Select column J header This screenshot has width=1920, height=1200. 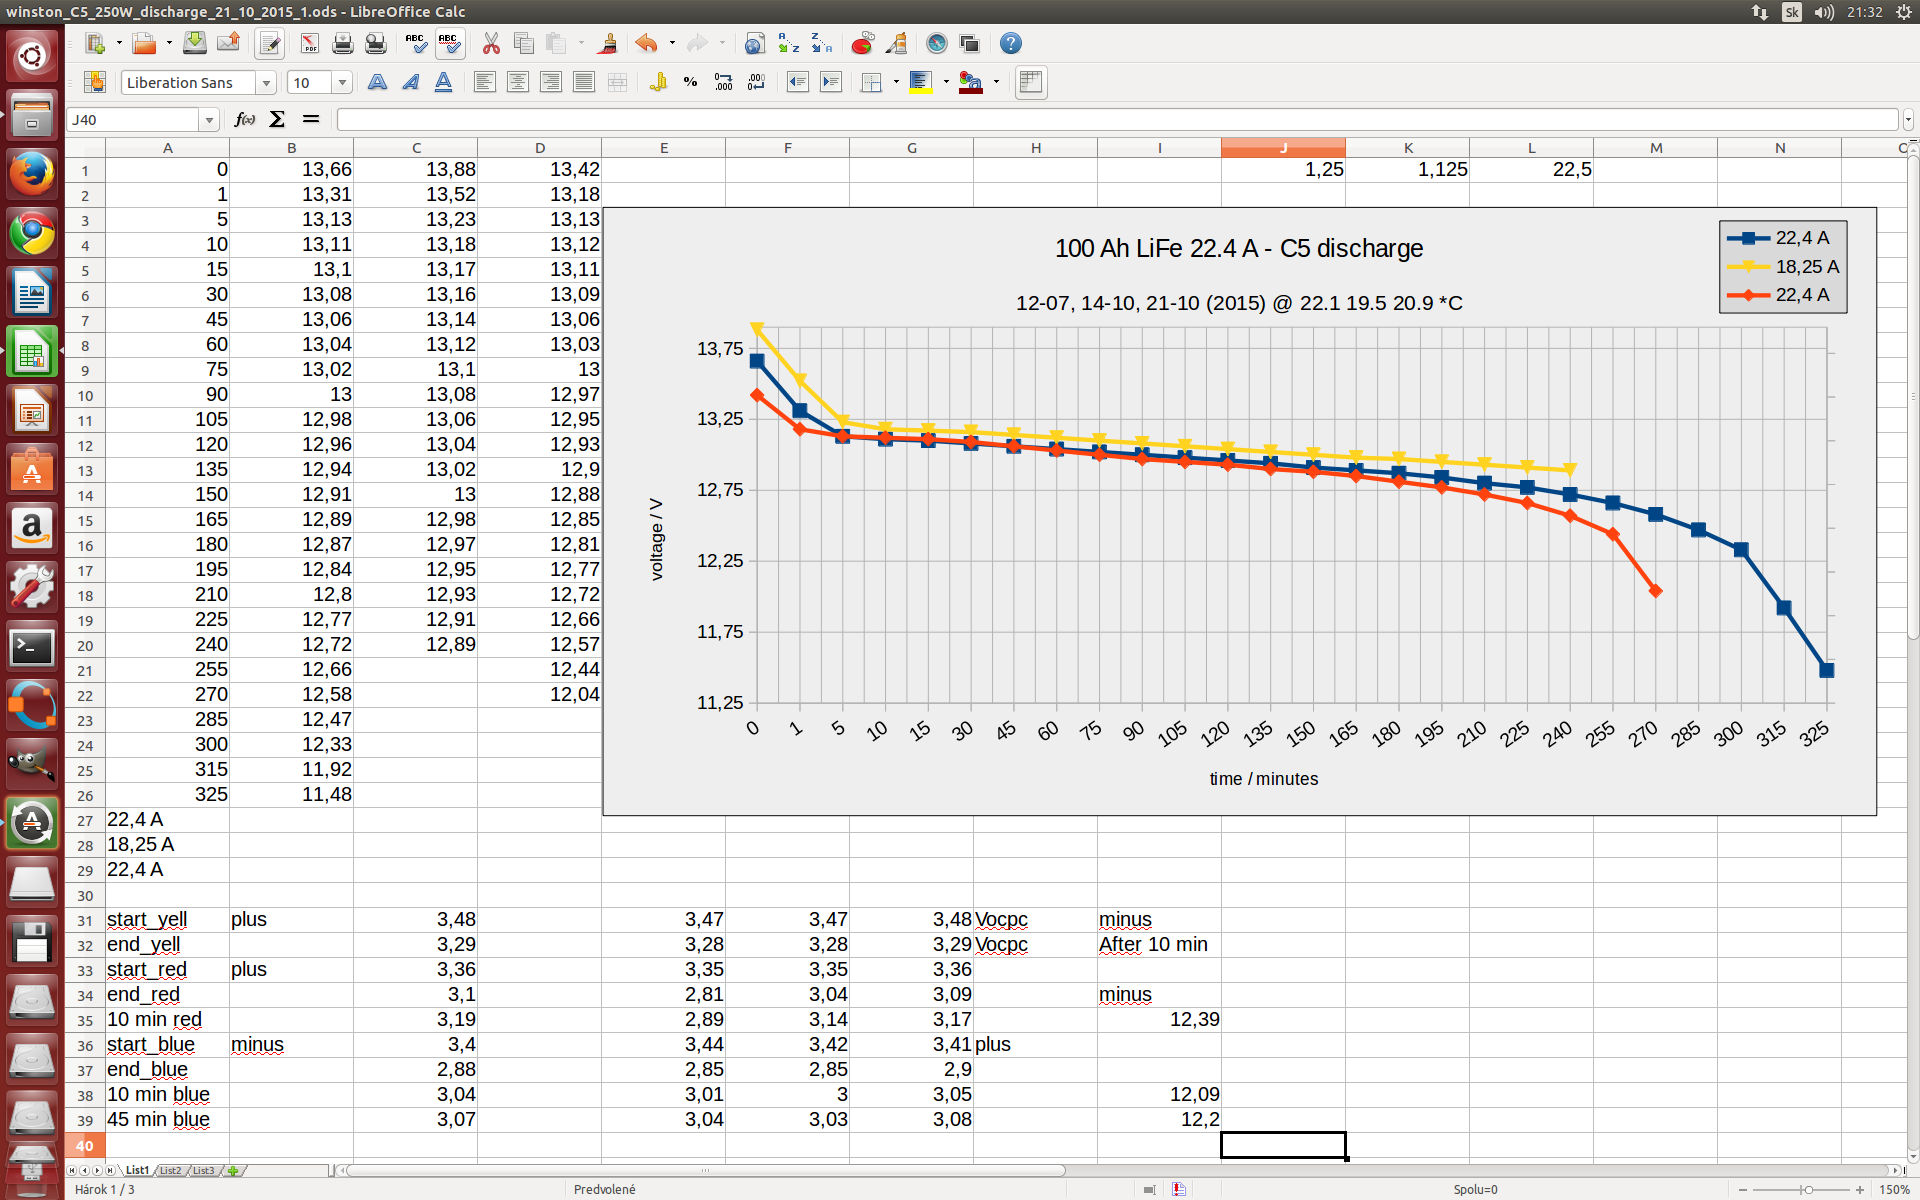pyautogui.click(x=1283, y=147)
